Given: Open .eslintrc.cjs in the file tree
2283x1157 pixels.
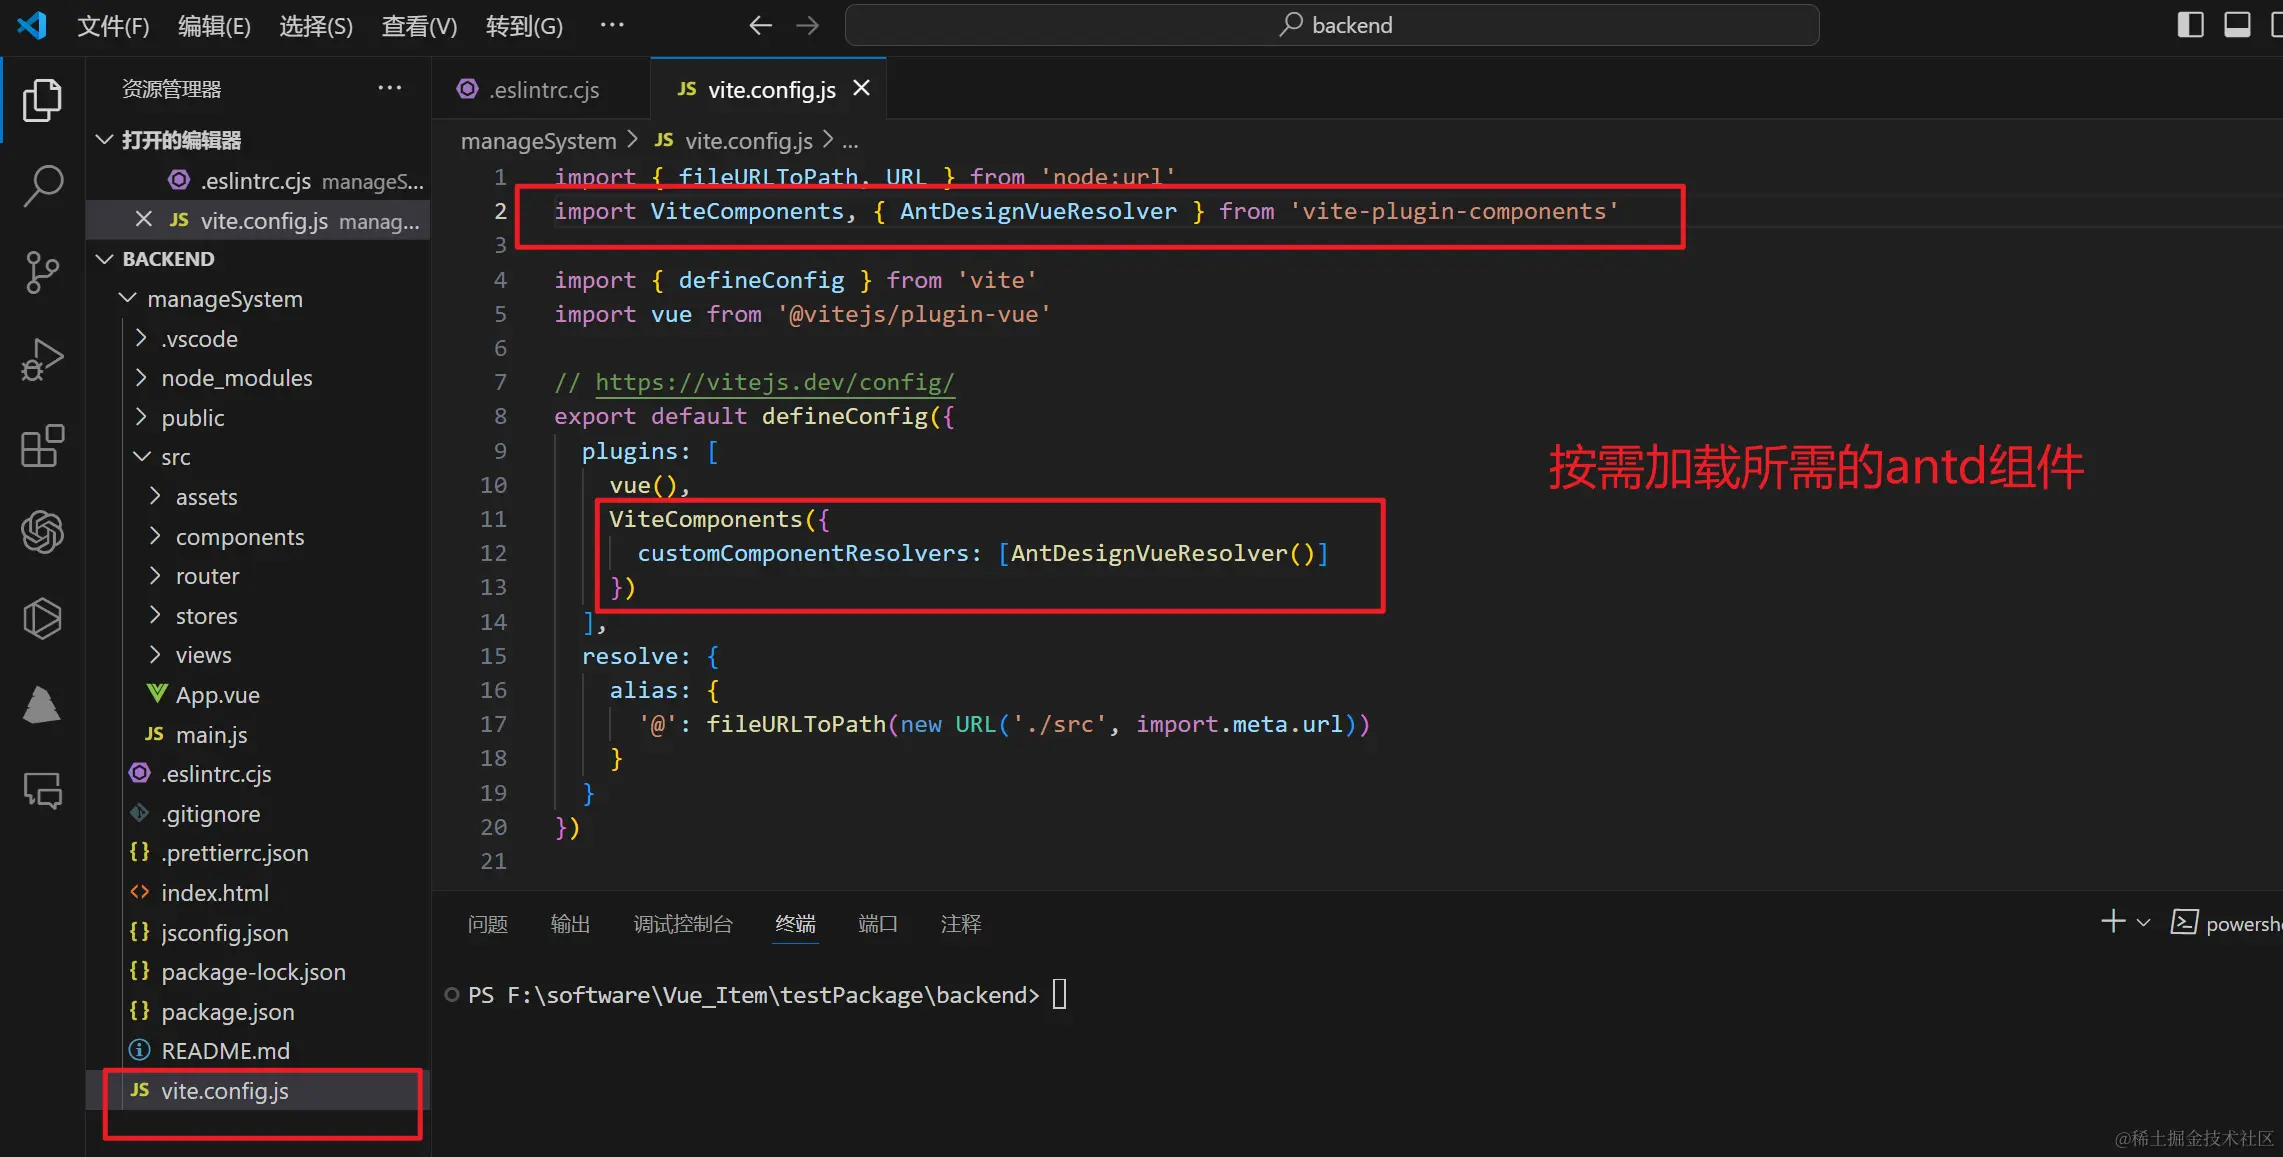Looking at the screenshot, I should coord(258,774).
